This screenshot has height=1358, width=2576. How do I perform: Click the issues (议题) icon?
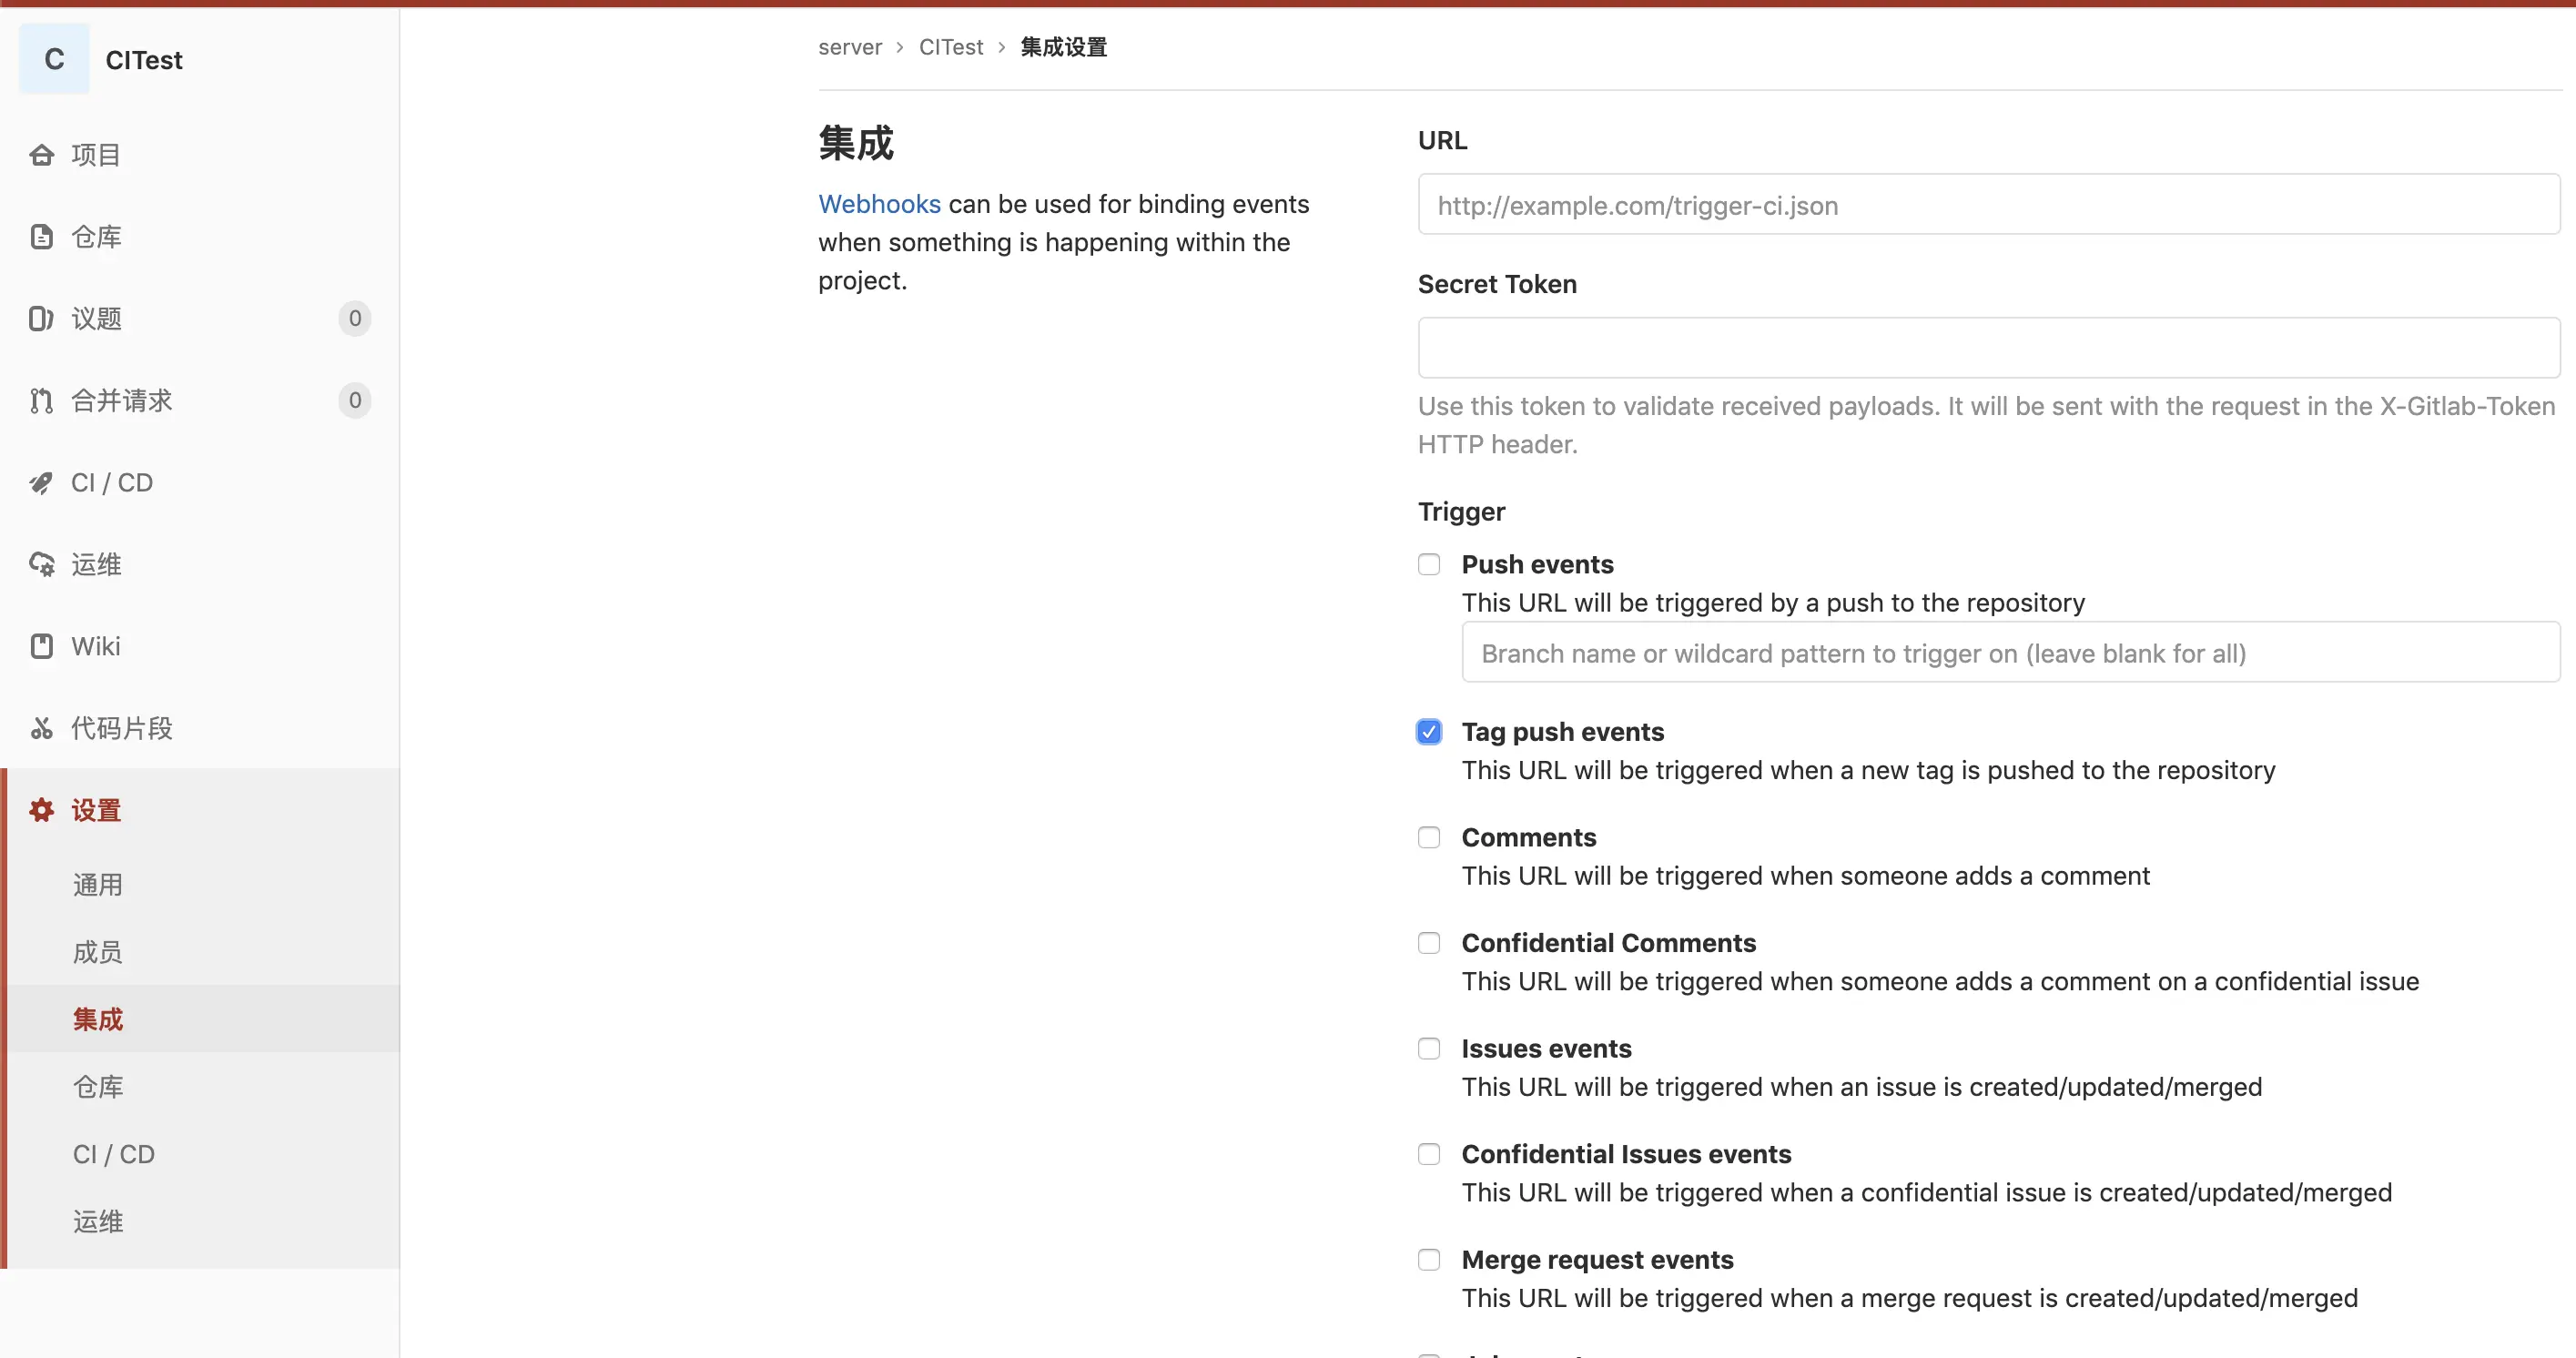(x=41, y=319)
